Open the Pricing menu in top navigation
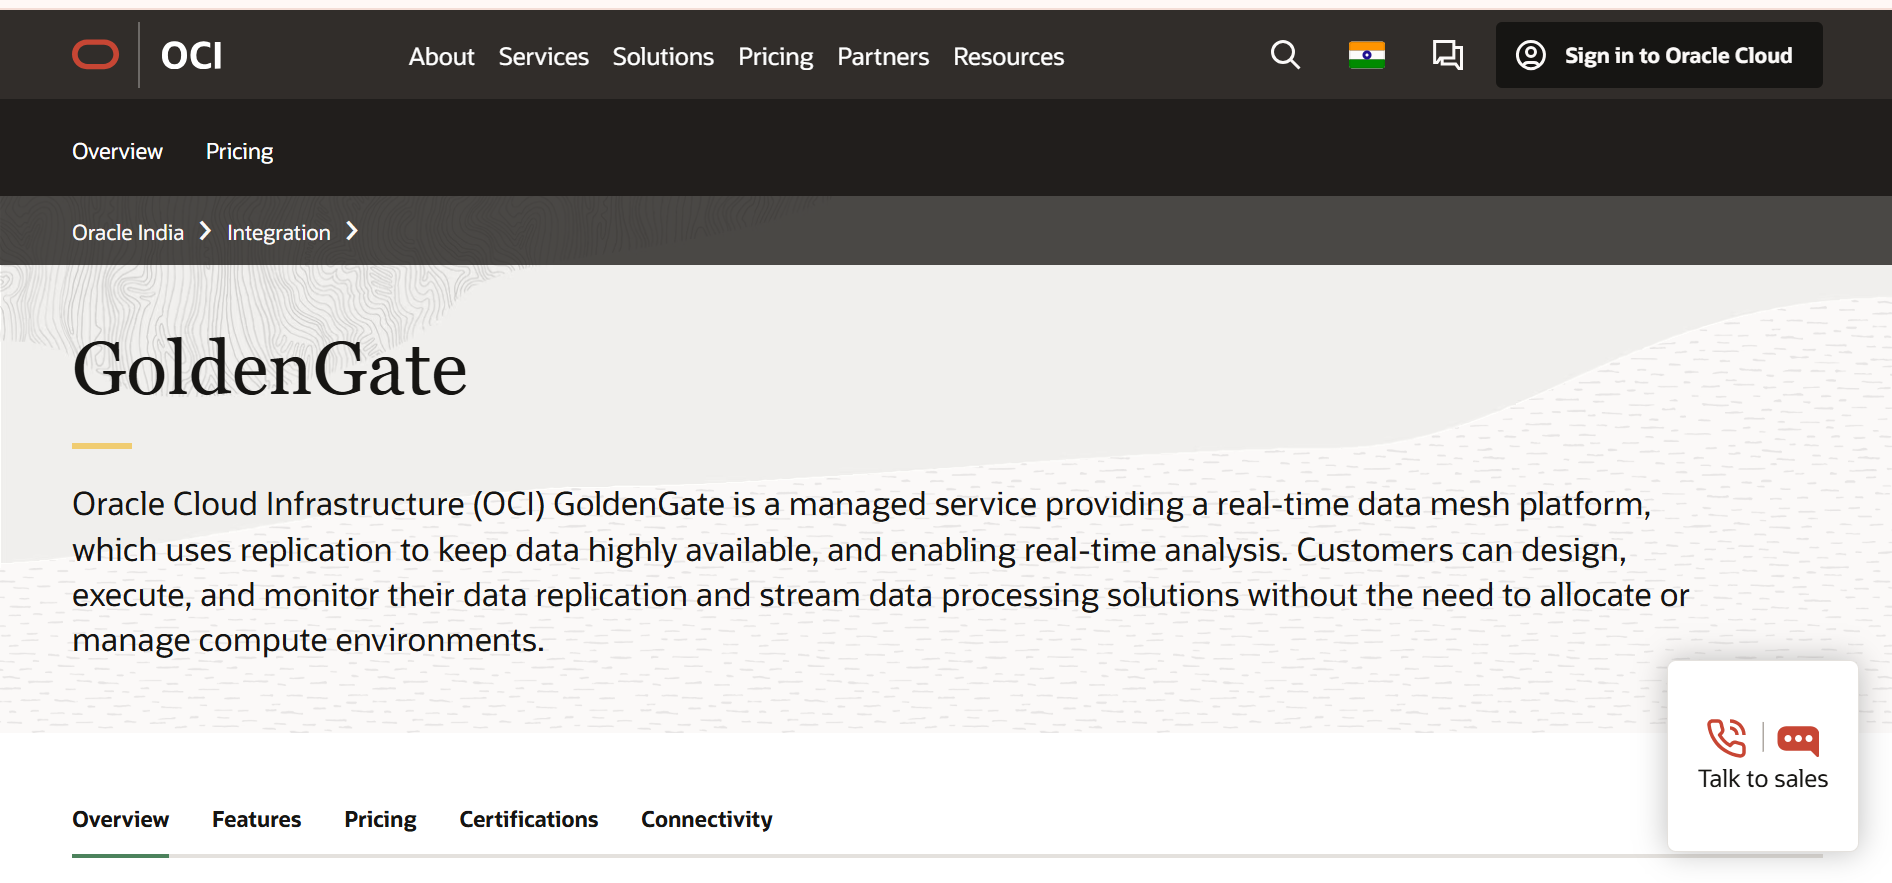Image resolution: width=1892 pixels, height=883 pixels. coord(775,57)
